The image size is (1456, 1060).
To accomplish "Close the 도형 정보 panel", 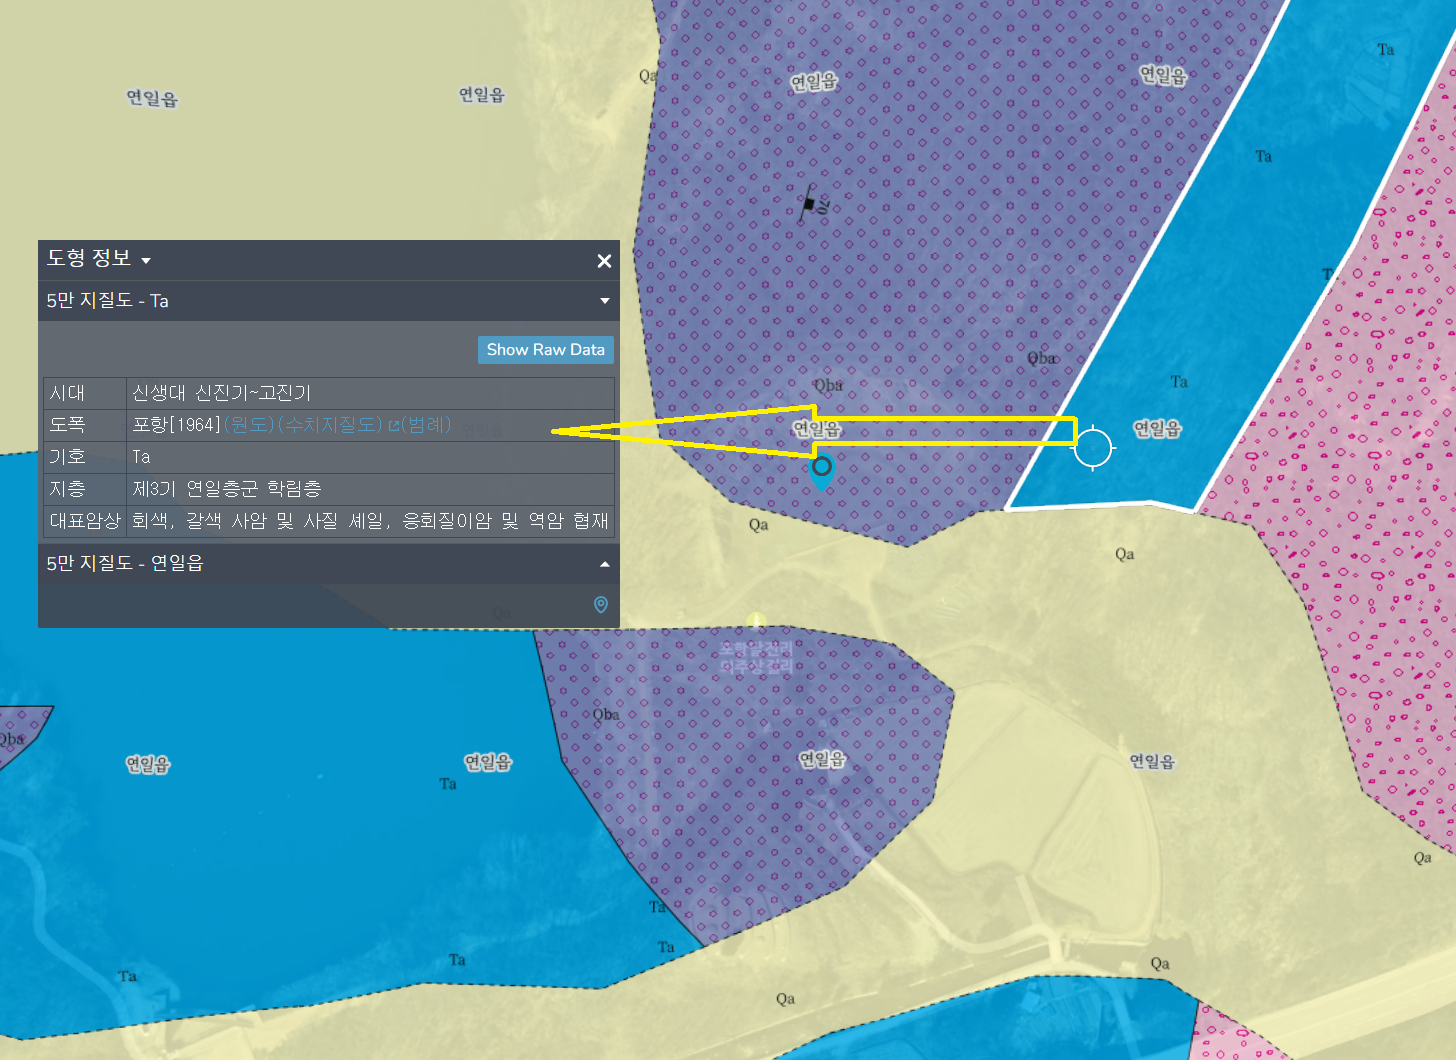I will tap(604, 261).
